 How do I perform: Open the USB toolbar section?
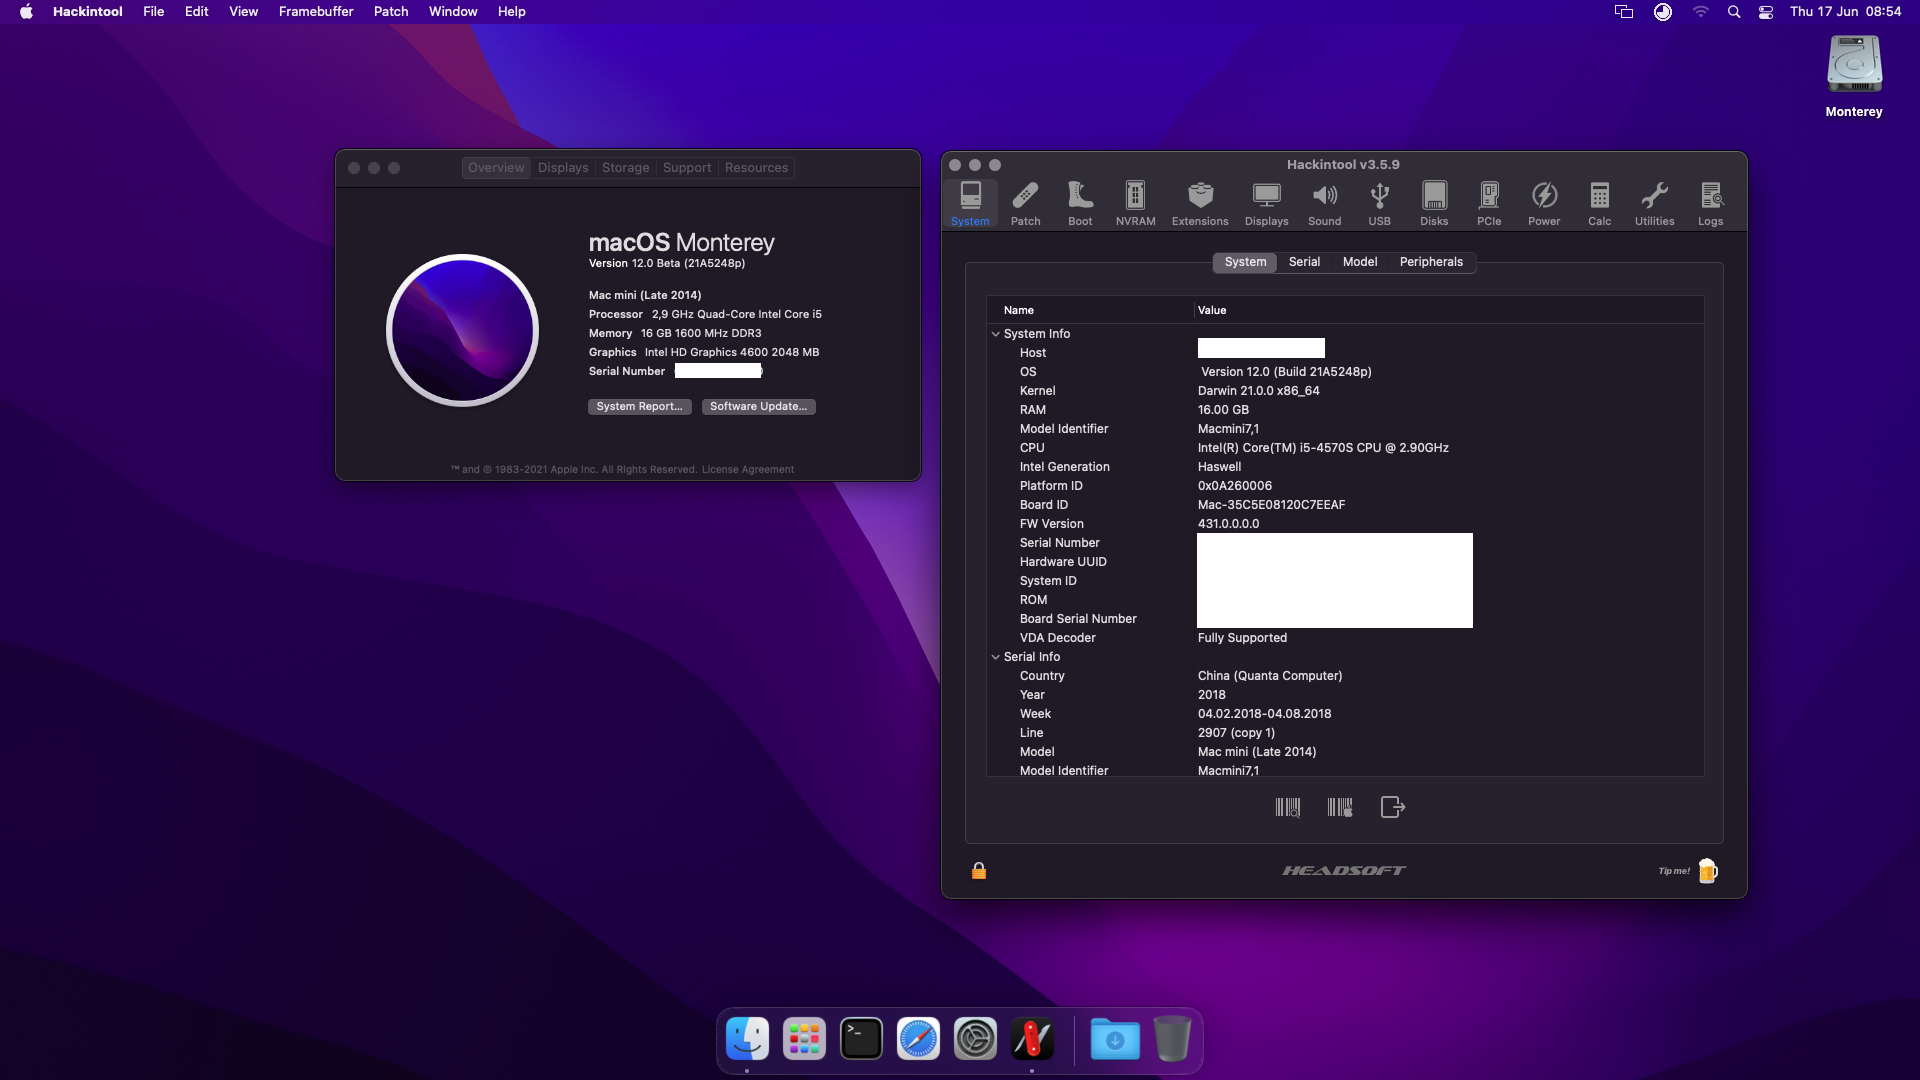[x=1379, y=203]
